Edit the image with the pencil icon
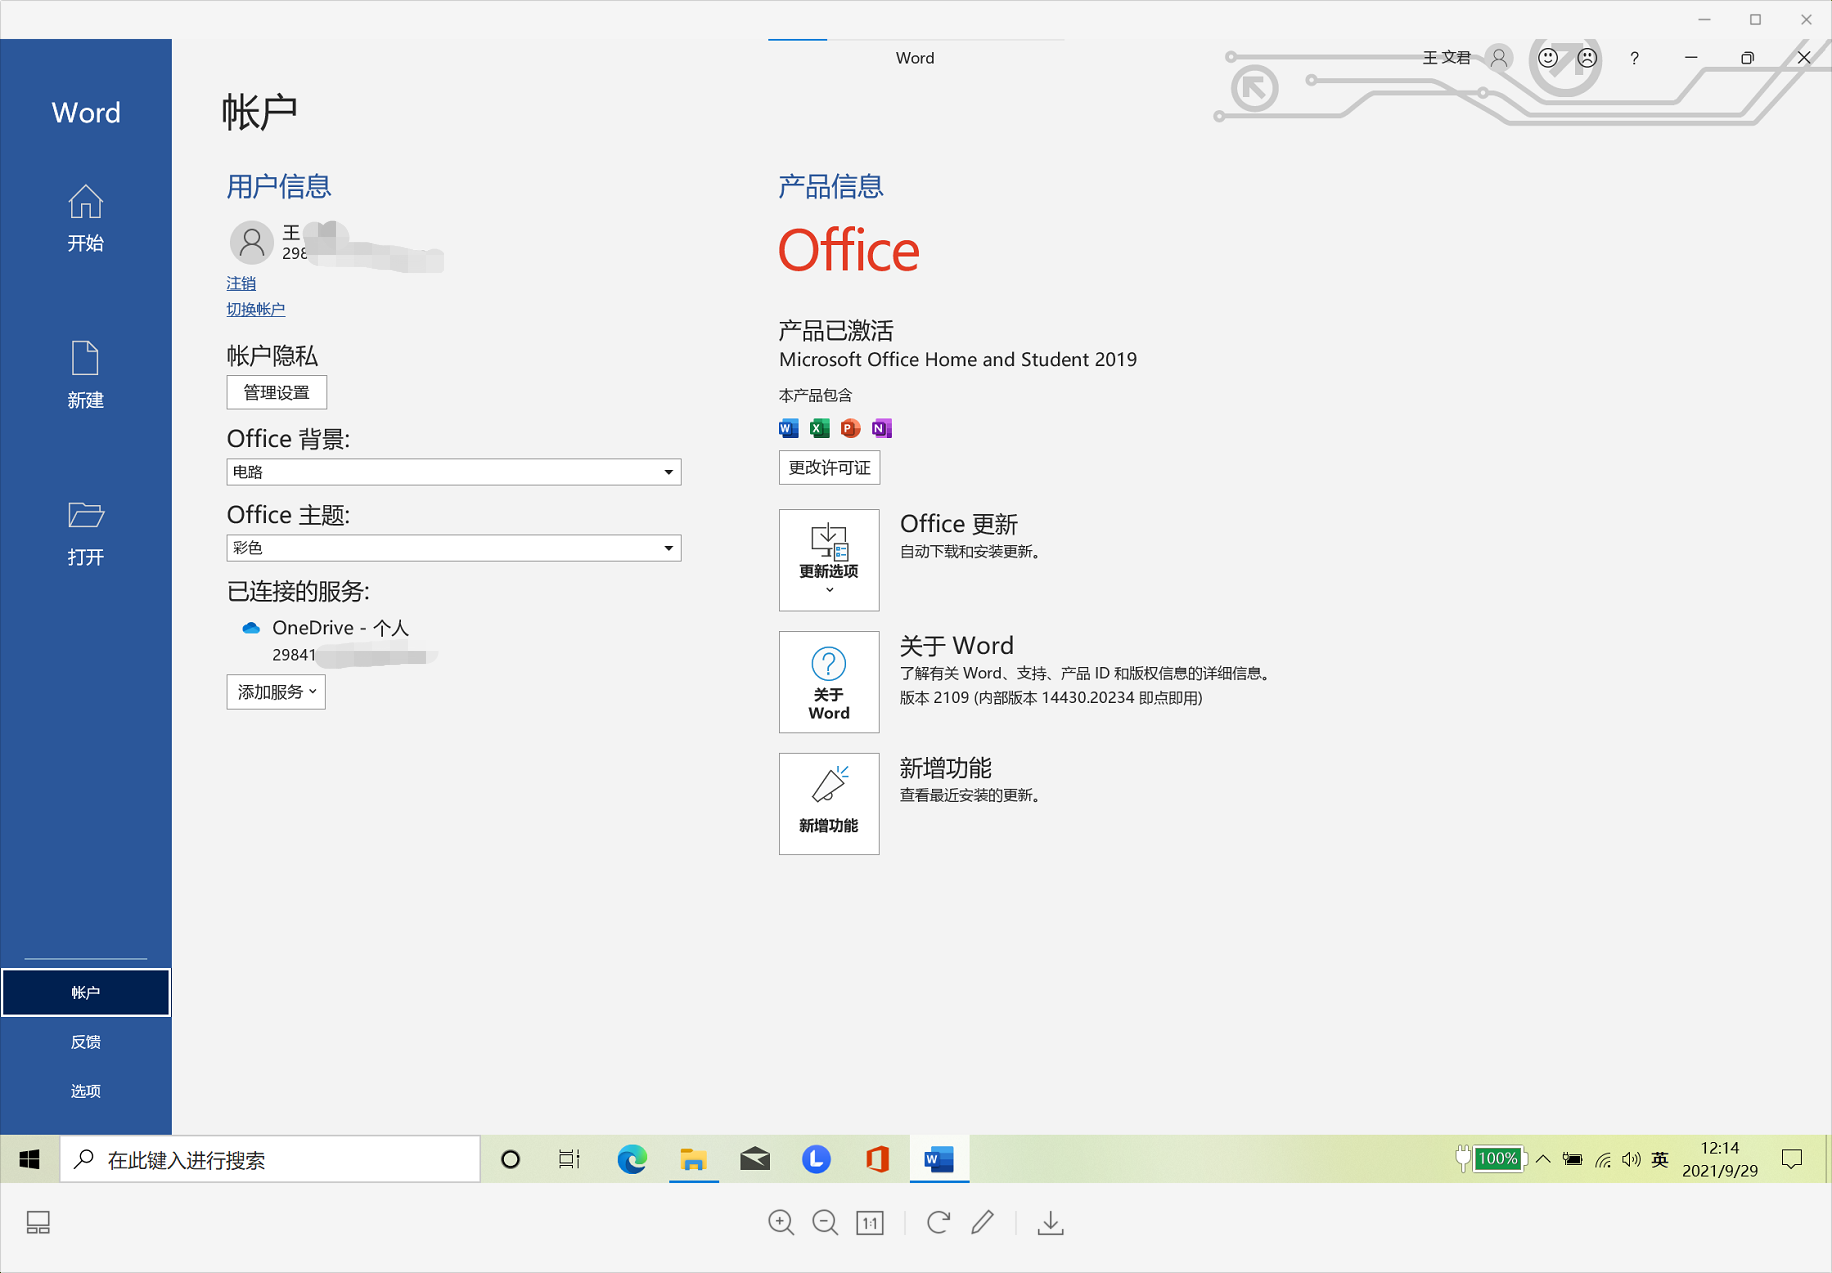 click(x=983, y=1222)
